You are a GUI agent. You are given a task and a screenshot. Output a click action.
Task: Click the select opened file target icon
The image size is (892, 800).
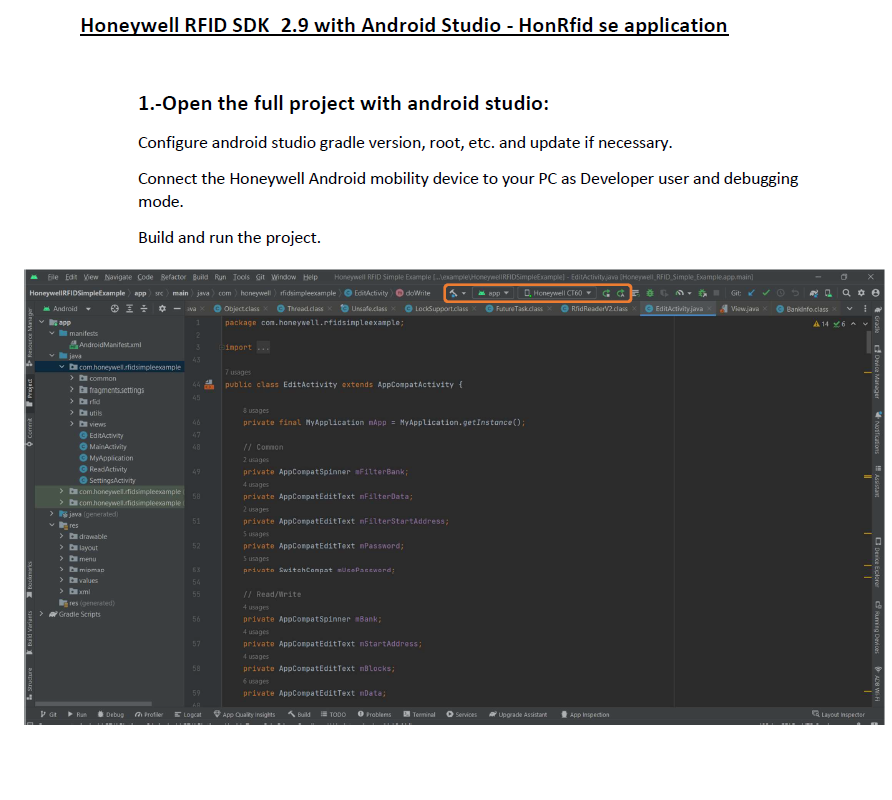coord(115,309)
